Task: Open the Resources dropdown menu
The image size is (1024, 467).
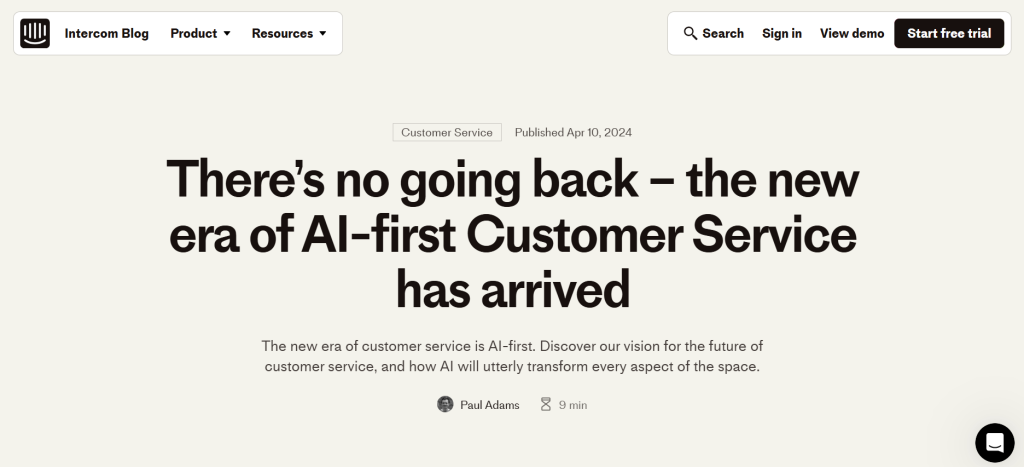Action: coord(282,33)
